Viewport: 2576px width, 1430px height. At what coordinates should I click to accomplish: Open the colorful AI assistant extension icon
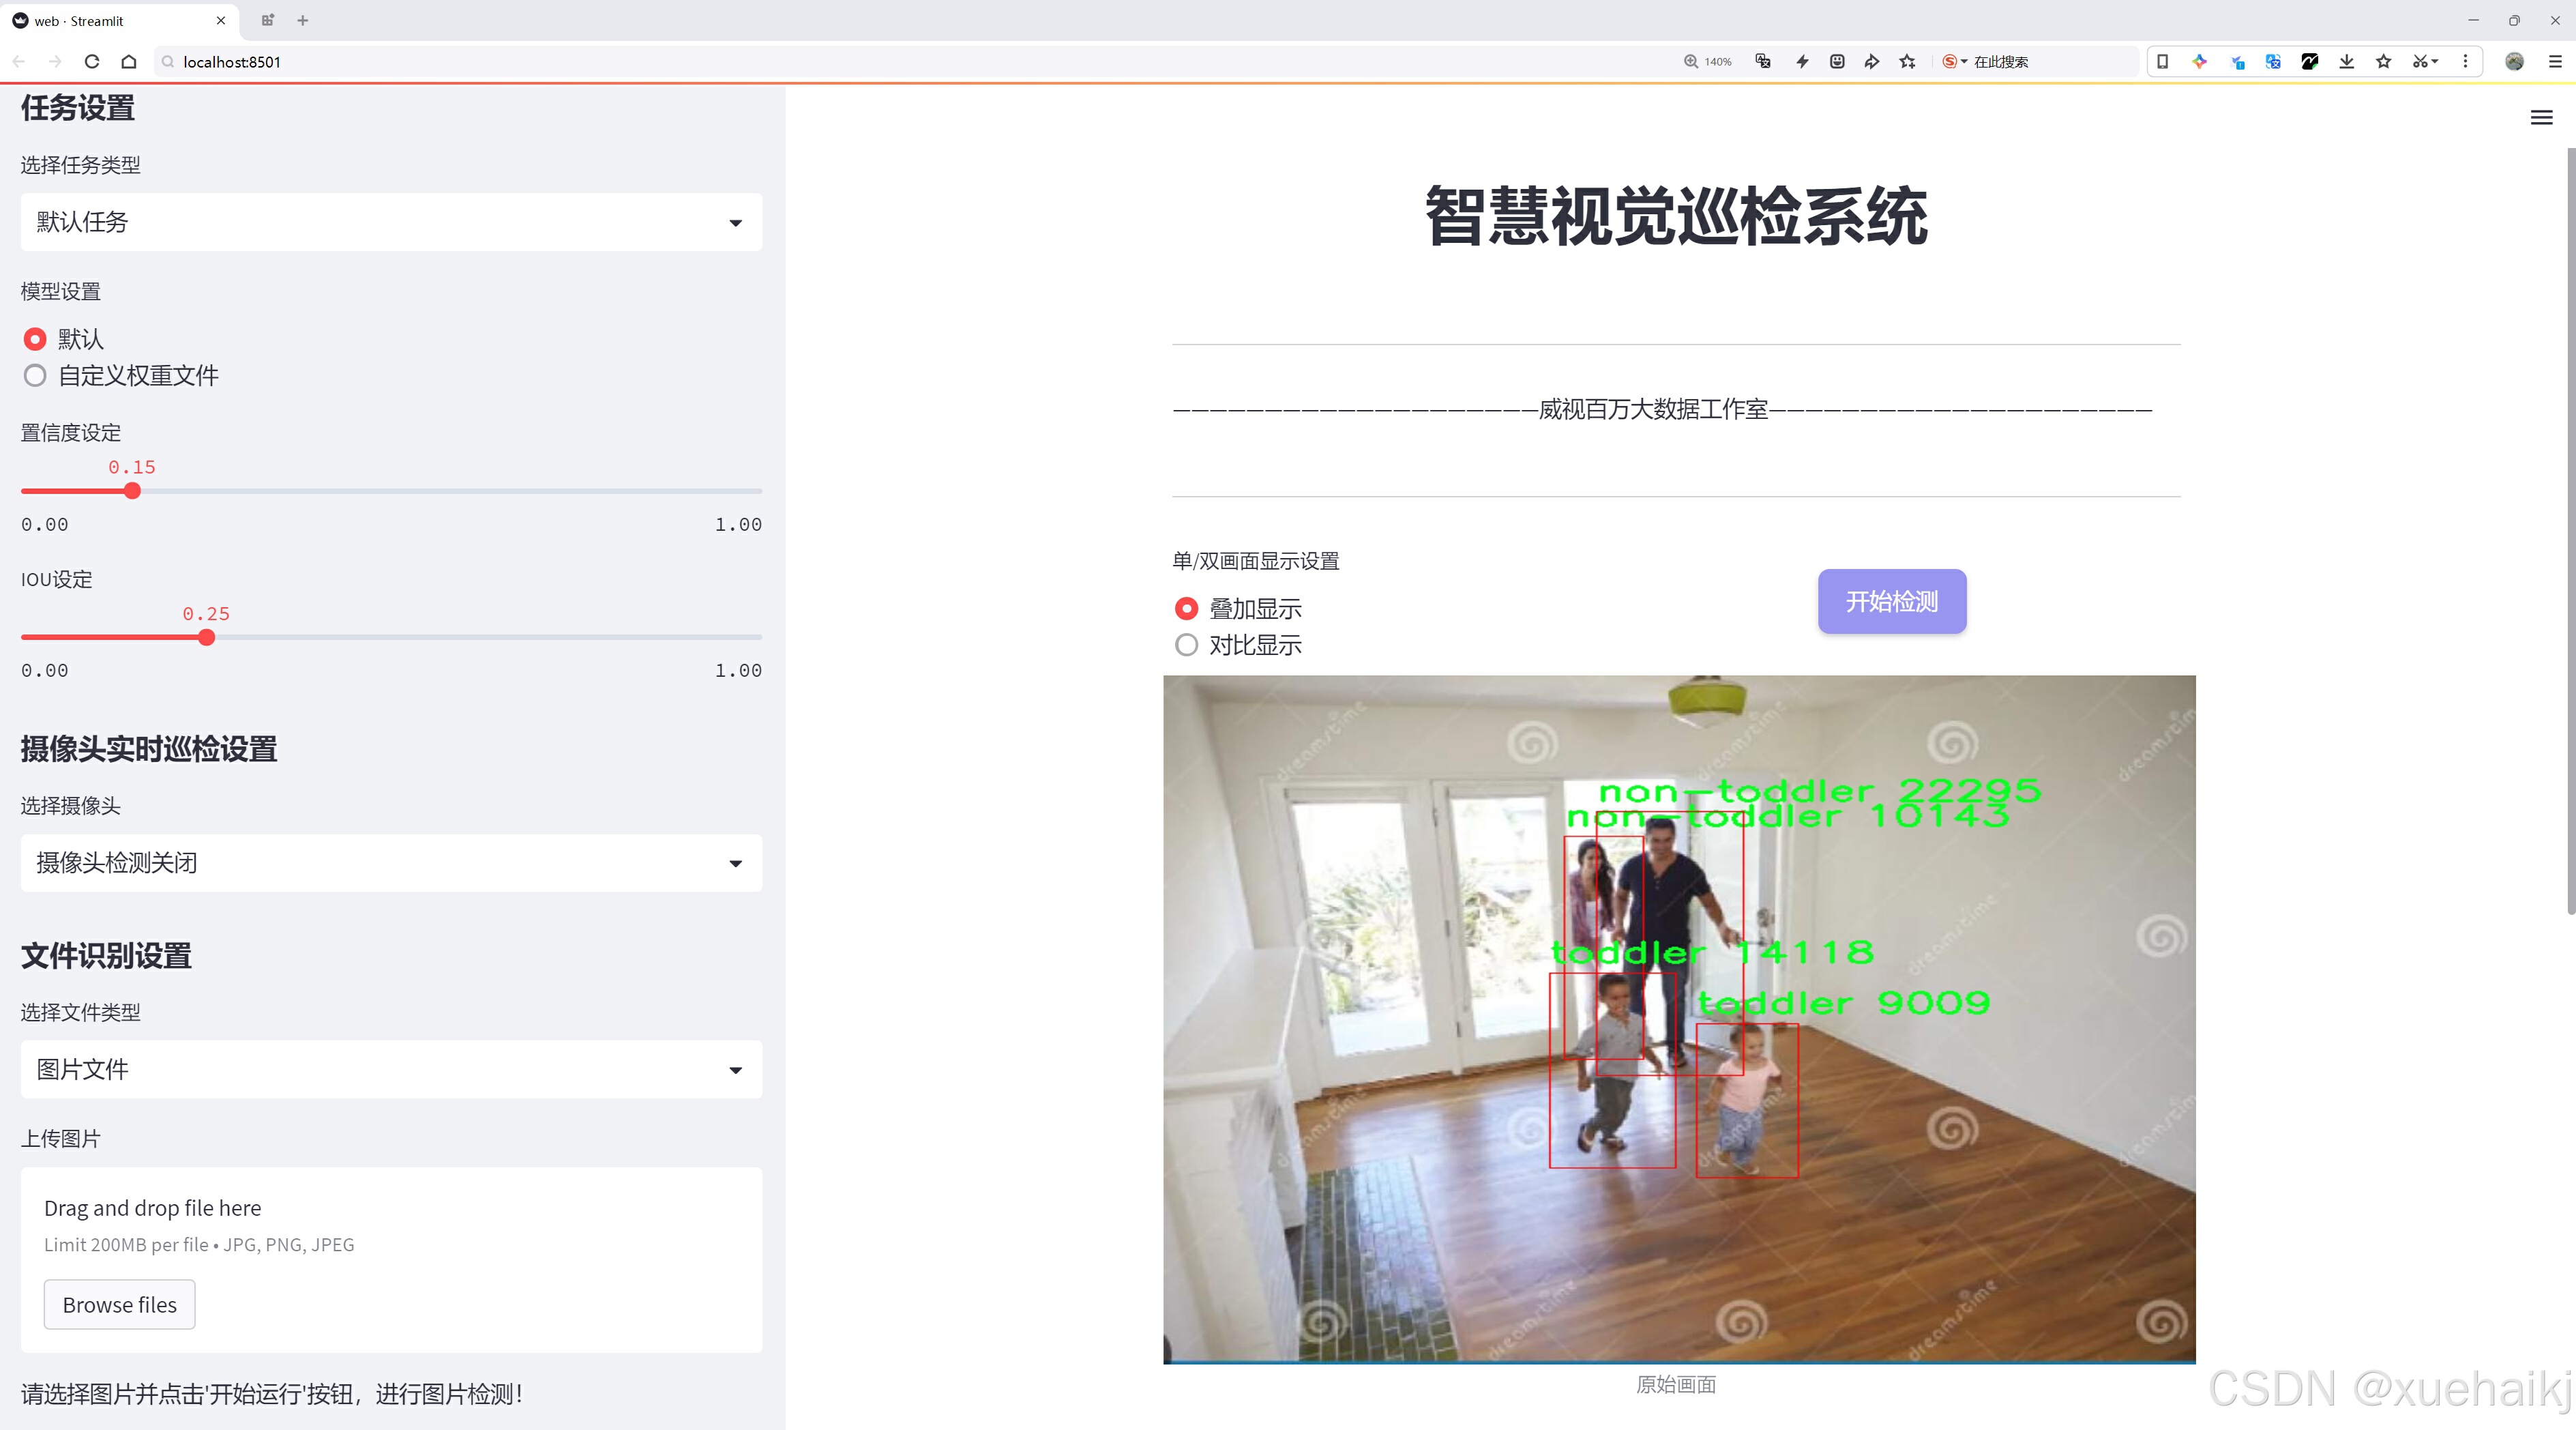[2199, 61]
